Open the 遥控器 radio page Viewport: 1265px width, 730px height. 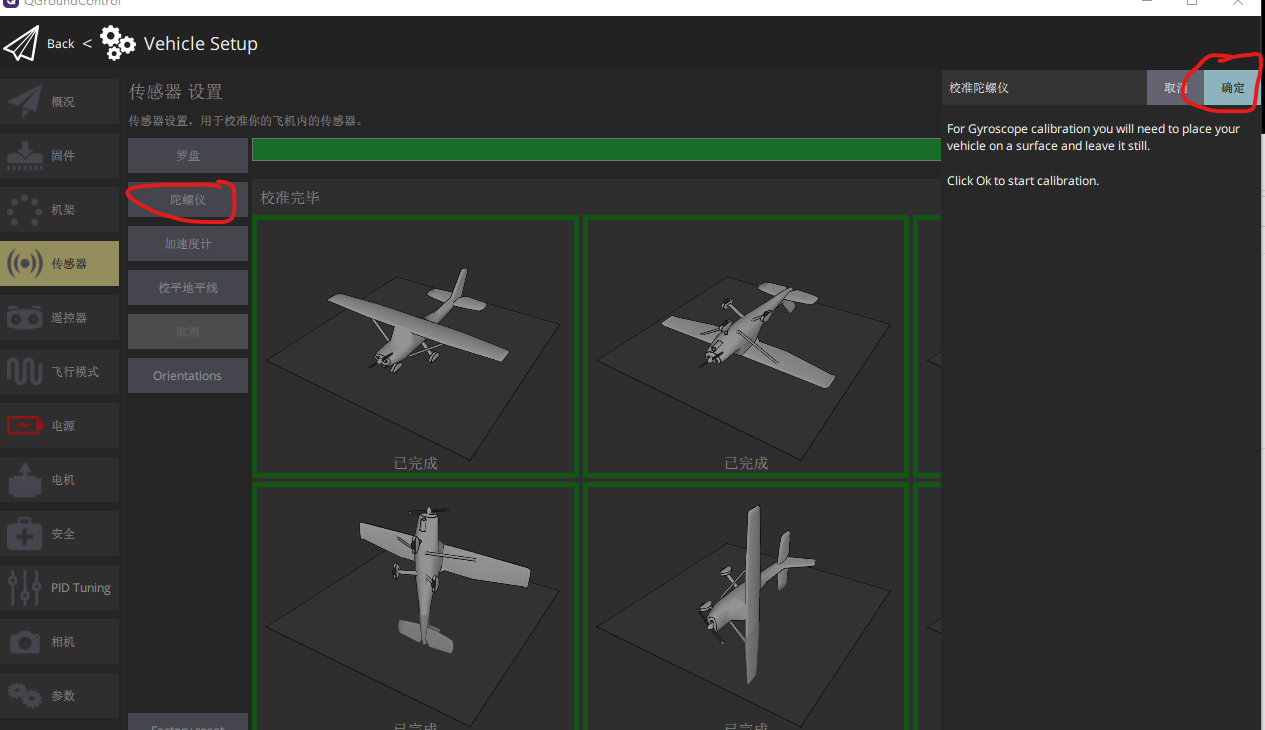pos(60,318)
